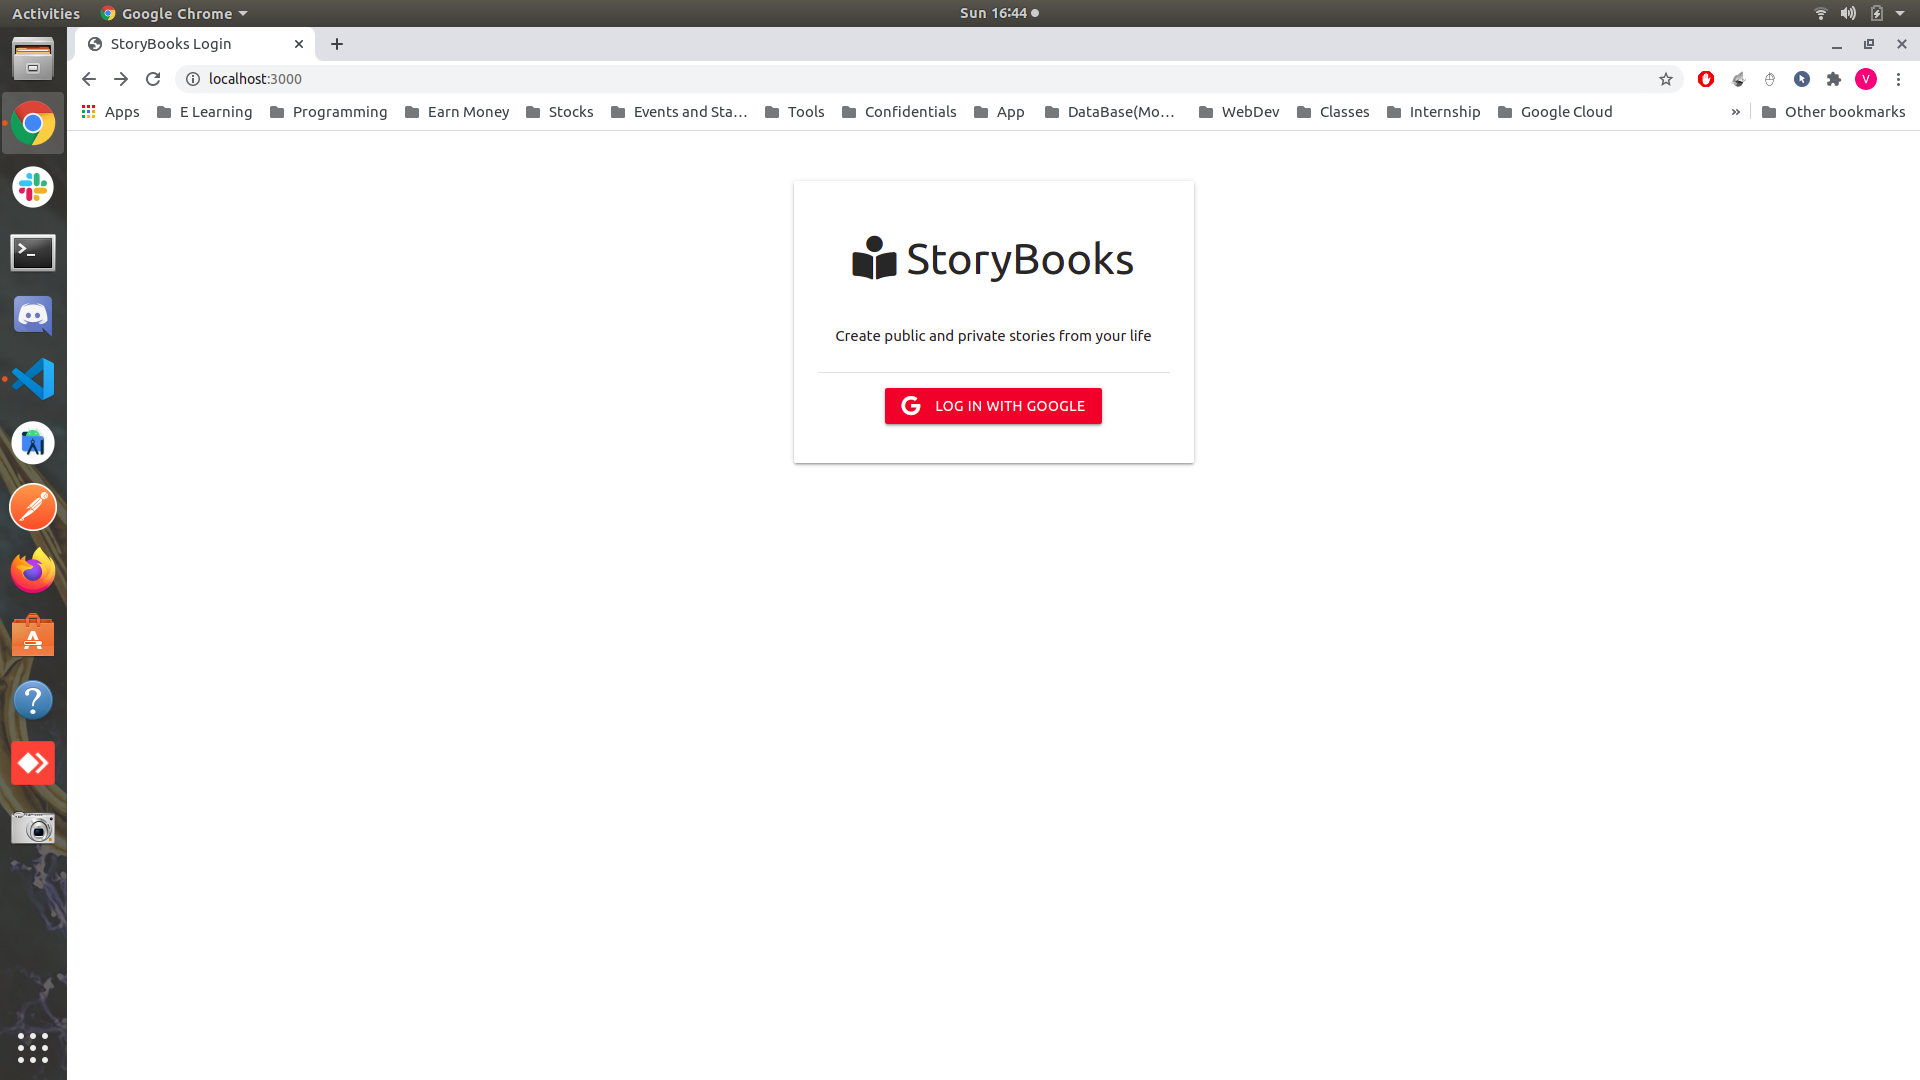Open the VS Code application
Image resolution: width=1920 pixels, height=1080 pixels.
[33, 378]
